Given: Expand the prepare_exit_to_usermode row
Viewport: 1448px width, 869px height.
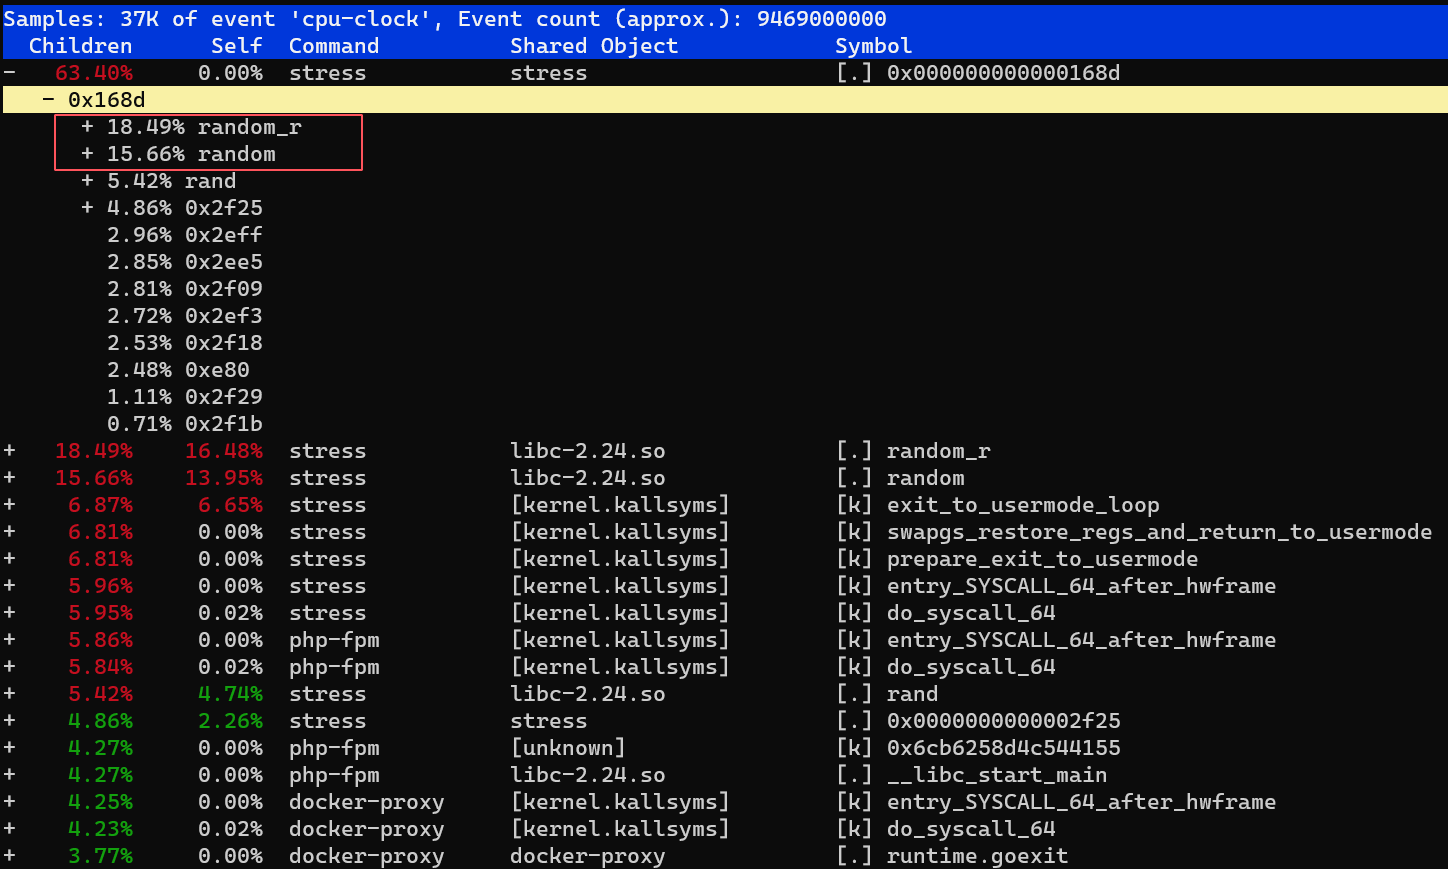Looking at the screenshot, I should click(9, 559).
